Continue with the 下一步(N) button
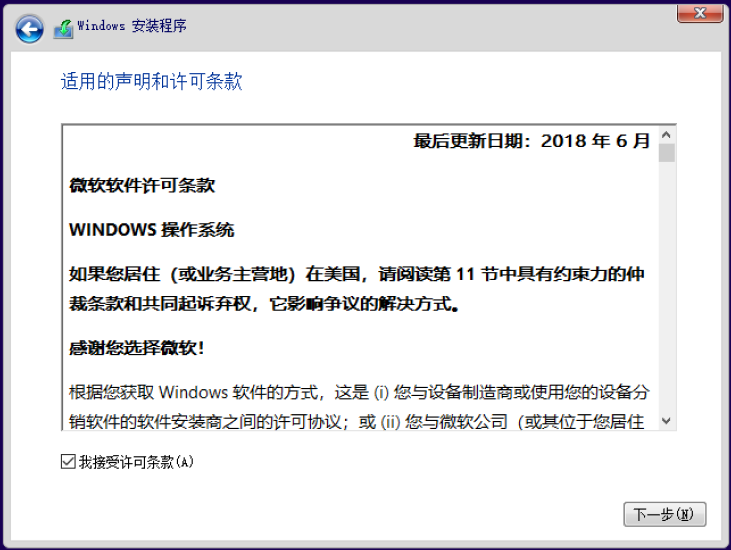The image size is (731, 550). tap(664, 514)
